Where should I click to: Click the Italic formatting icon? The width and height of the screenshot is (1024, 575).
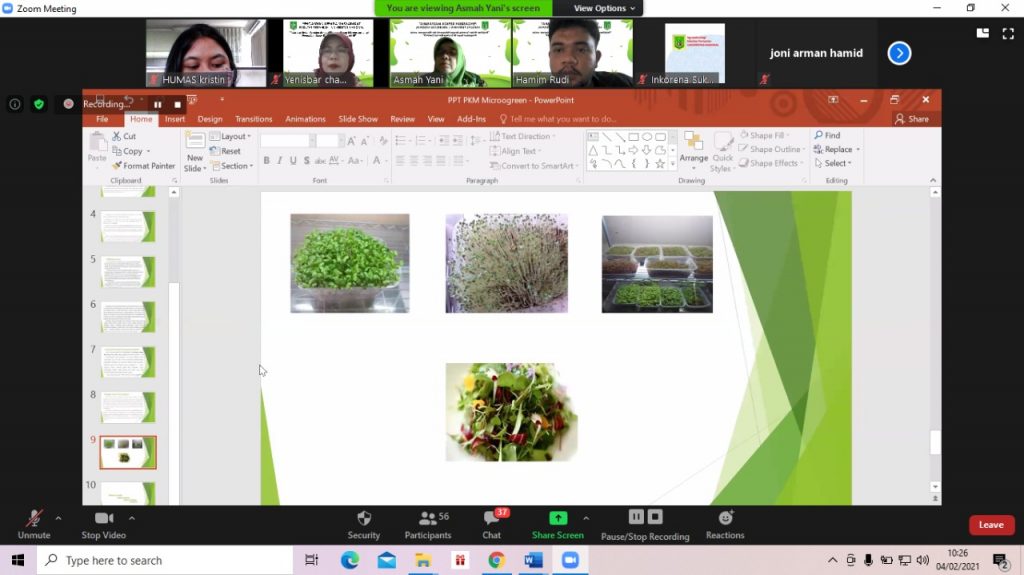280,161
